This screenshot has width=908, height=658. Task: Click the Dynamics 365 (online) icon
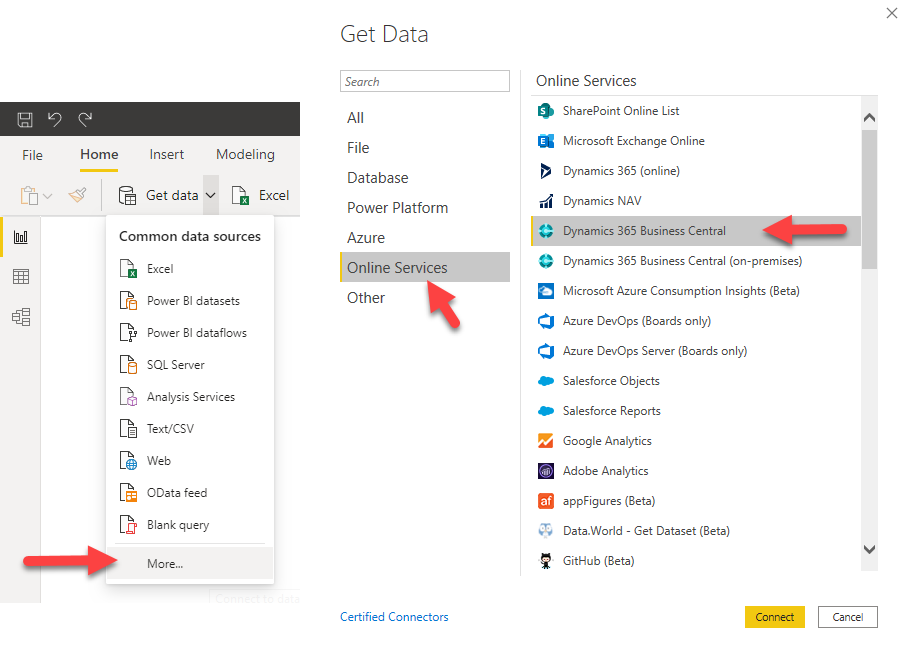545,171
